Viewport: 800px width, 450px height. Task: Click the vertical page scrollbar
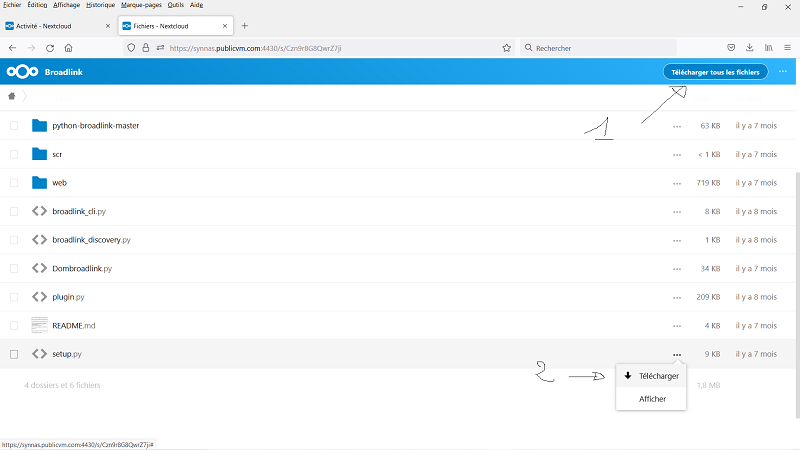[797, 295]
